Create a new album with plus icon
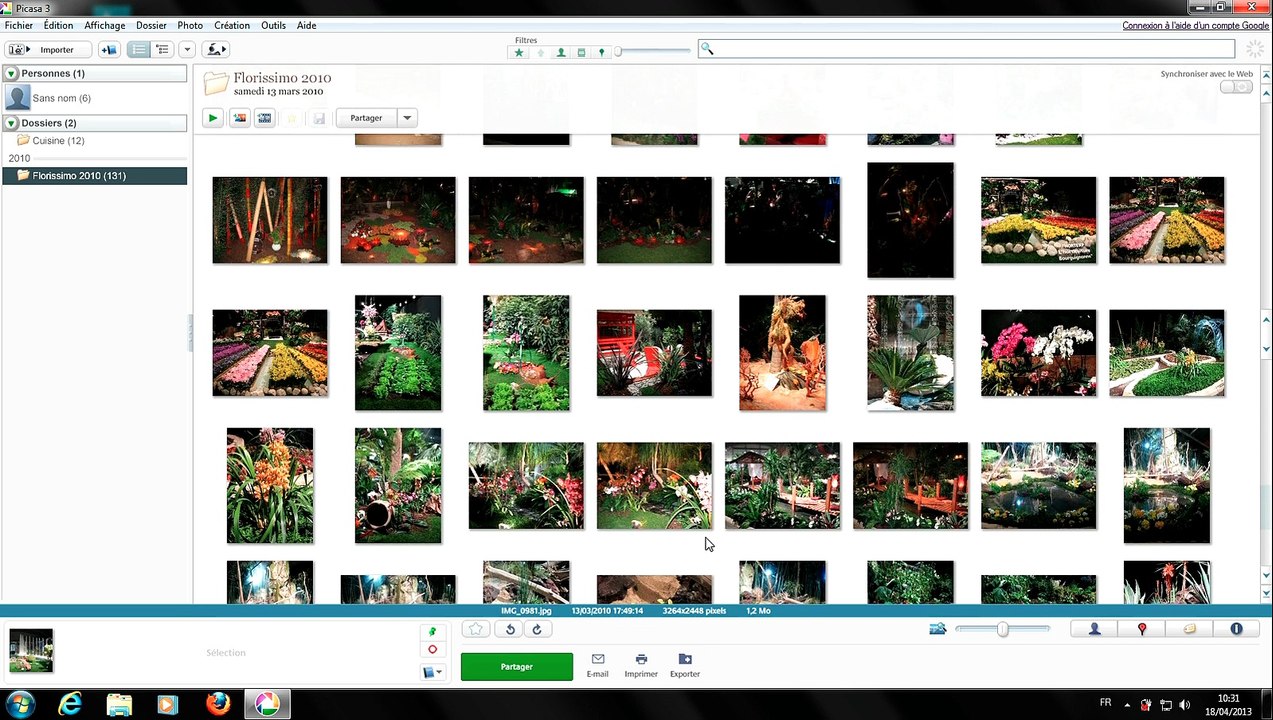 (109, 49)
